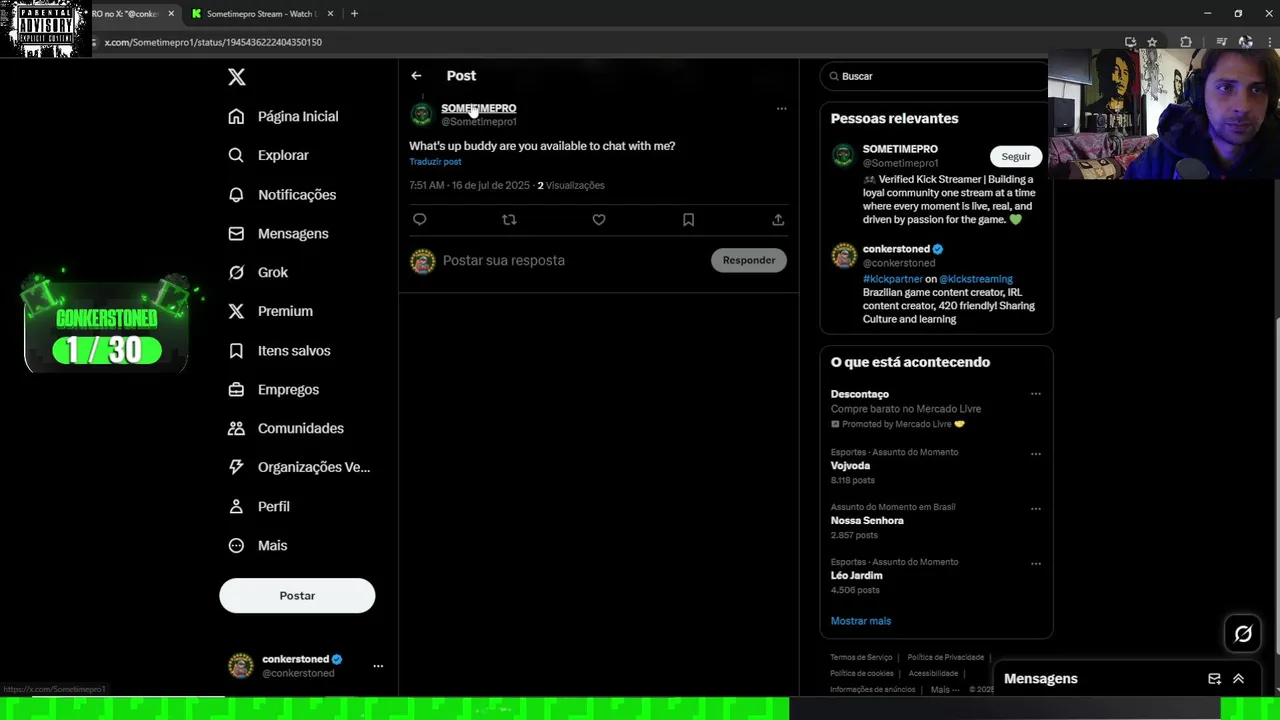Click the @kickstreaming mention link

[976, 279]
